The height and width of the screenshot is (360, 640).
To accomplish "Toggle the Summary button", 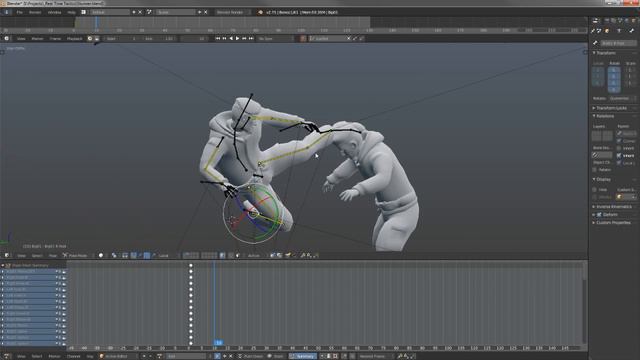I will (x=303, y=356).
